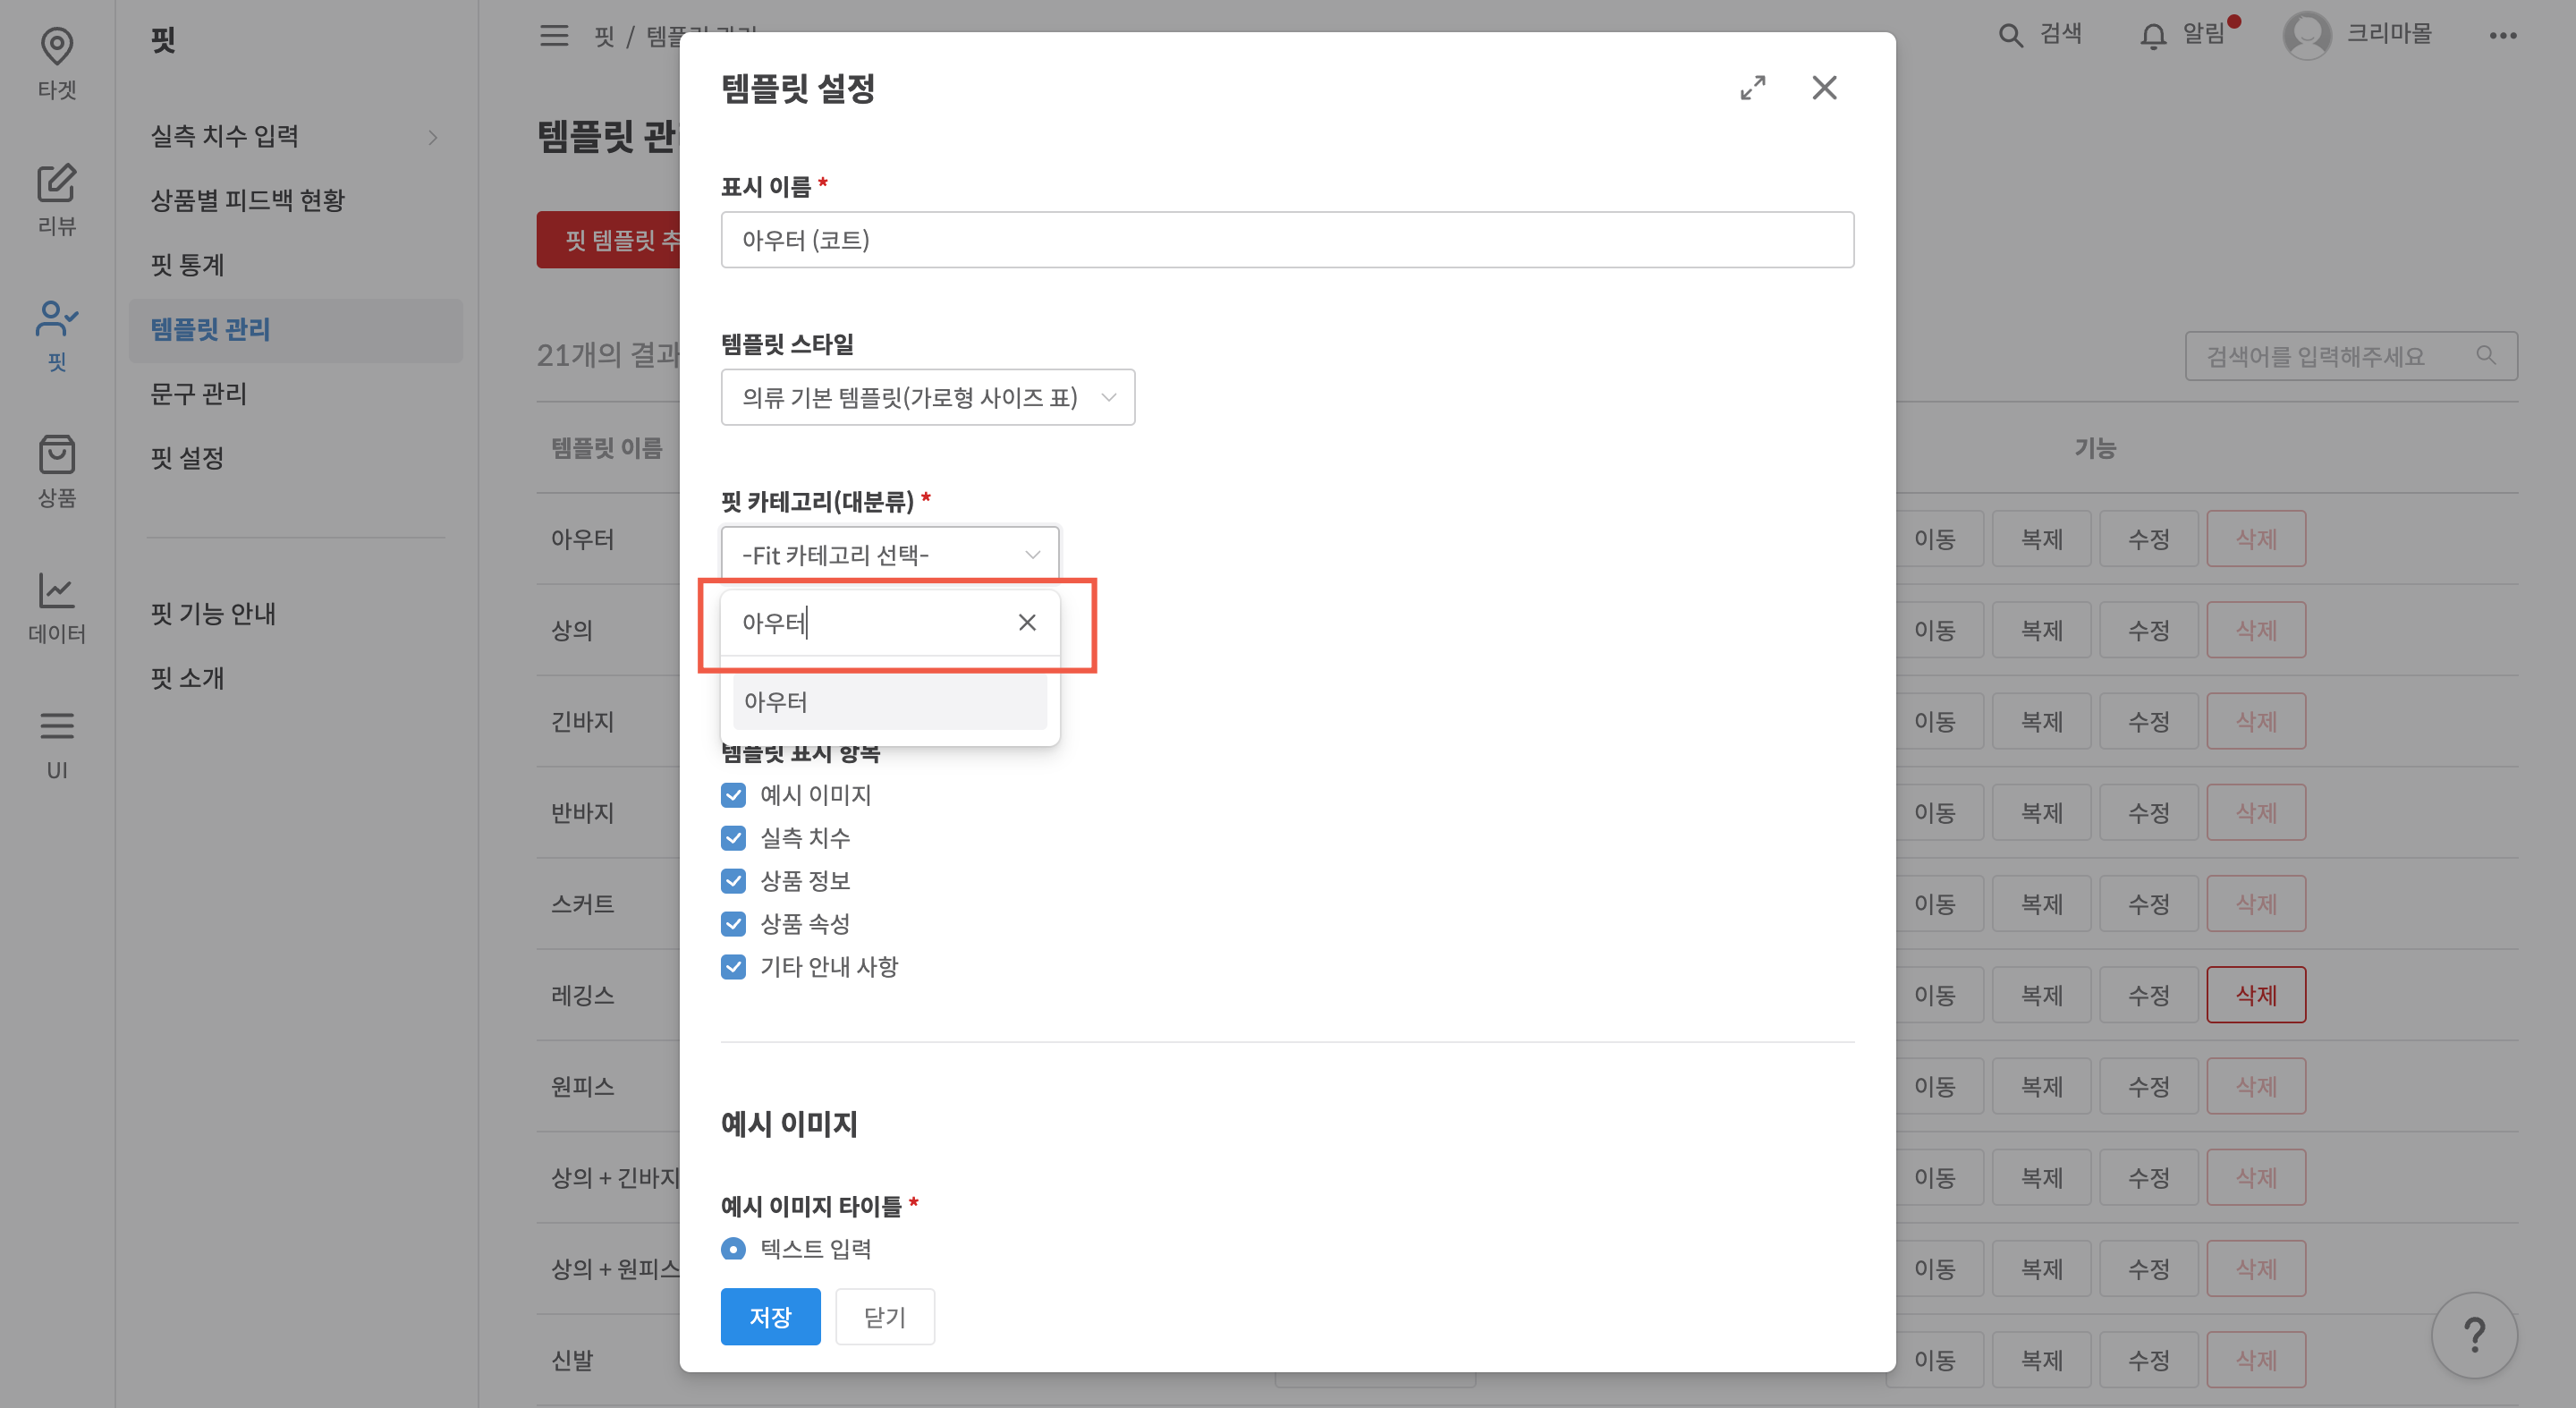Open the 템플릿 관리 menu item
Image resolution: width=2576 pixels, height=1408 pixels.
pyautogui.click(x=210, y=330)
